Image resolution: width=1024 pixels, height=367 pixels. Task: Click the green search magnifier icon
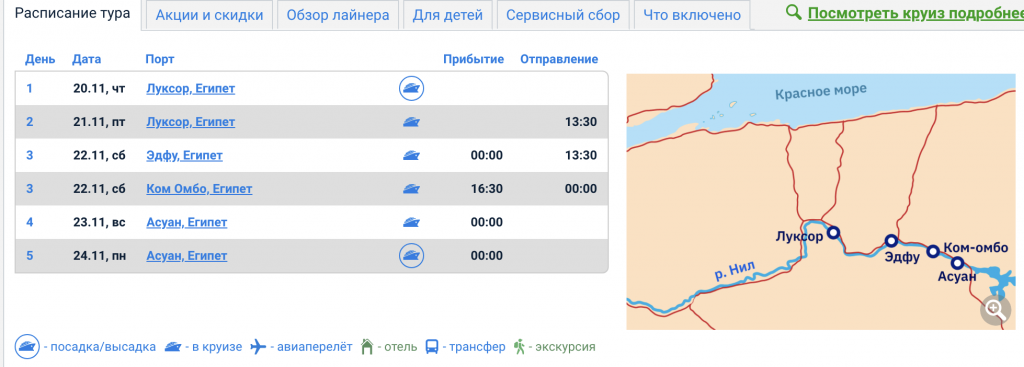[793, 12]
